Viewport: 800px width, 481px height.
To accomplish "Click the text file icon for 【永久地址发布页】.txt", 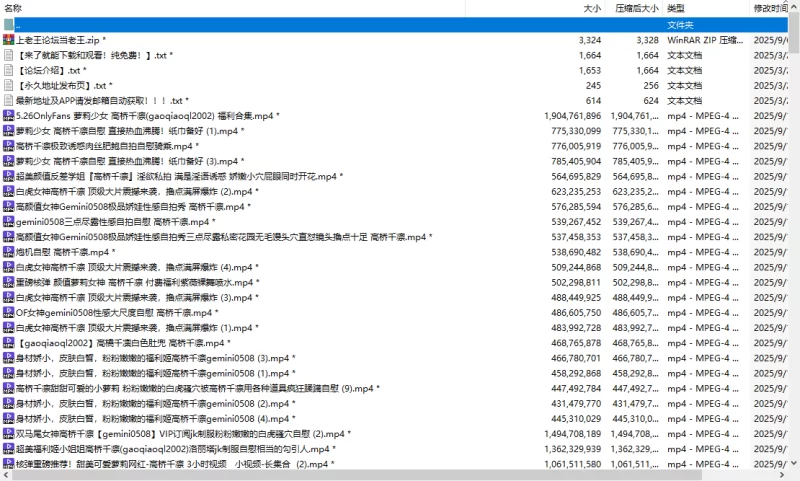I will (x=8, y=85).
